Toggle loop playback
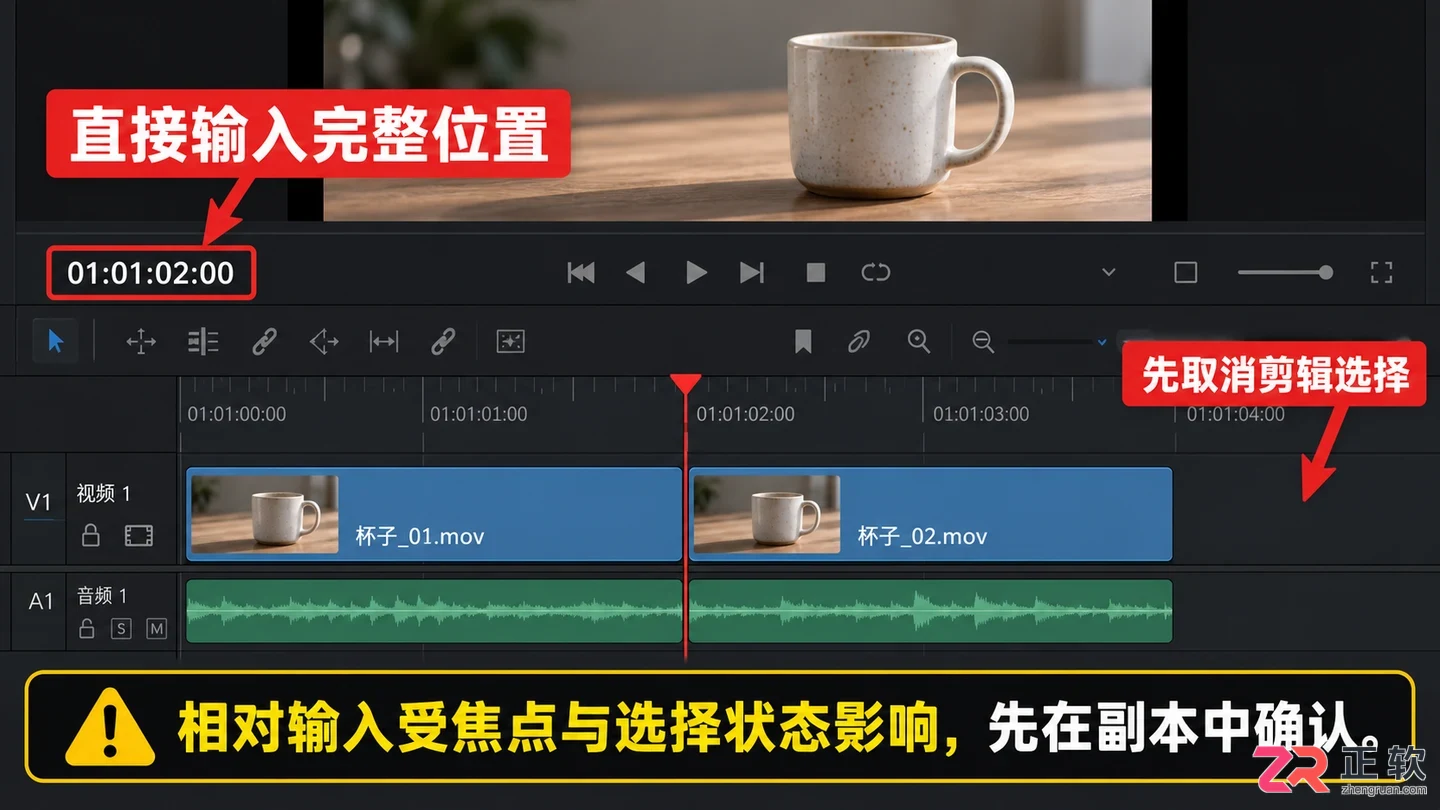1440x810 pixels. (x=875, y=272)
